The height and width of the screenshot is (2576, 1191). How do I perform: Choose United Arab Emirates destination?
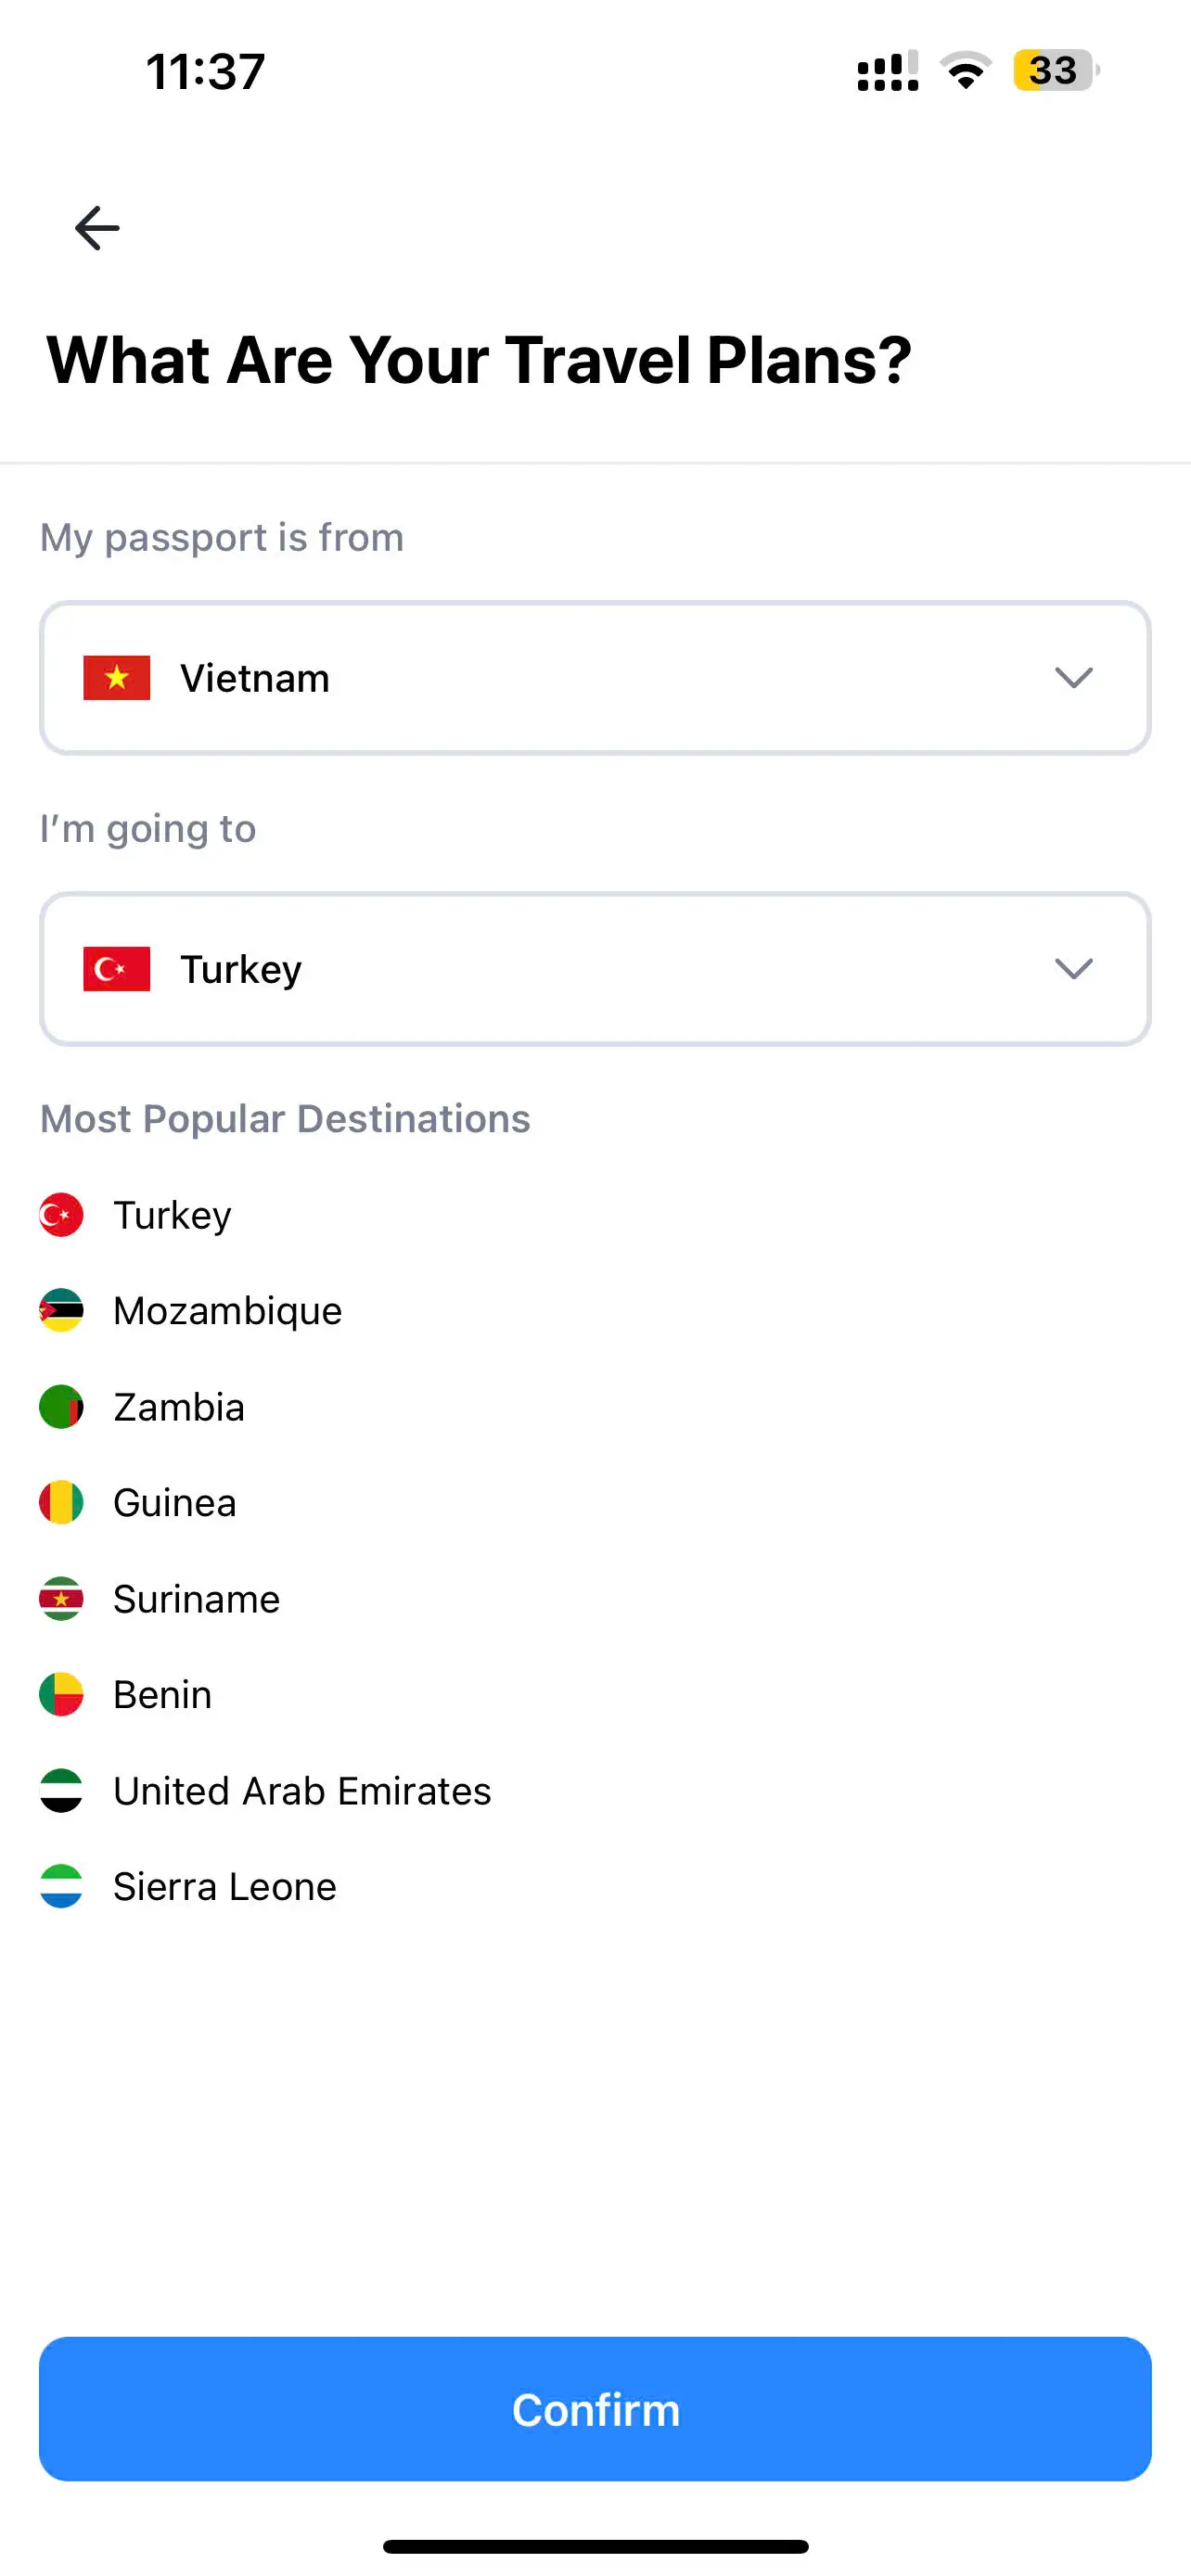coord(302,1790)
